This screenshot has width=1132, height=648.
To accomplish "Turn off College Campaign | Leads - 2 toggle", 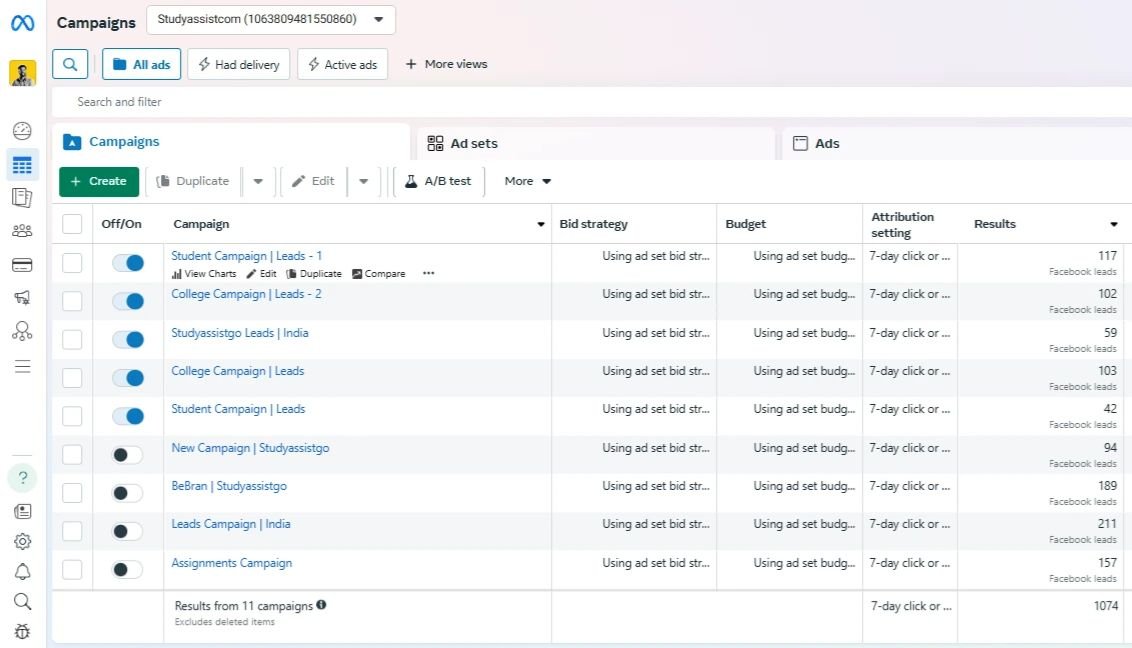I will click(128, 301).
